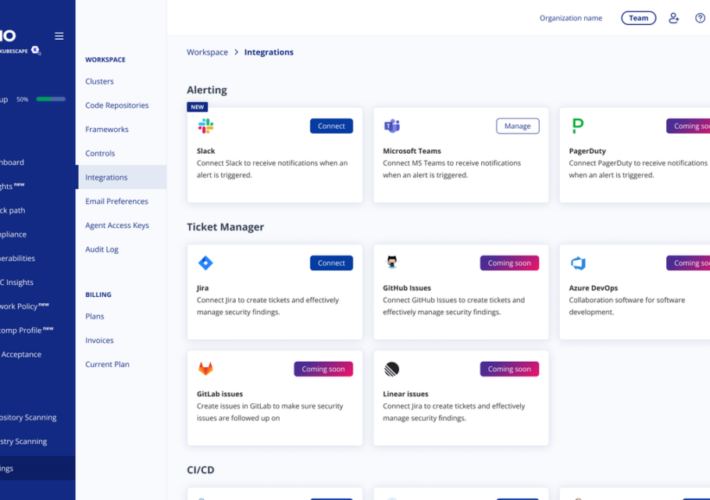Click the Slack logo icon
710x500 pixels.
coord(206,126)
